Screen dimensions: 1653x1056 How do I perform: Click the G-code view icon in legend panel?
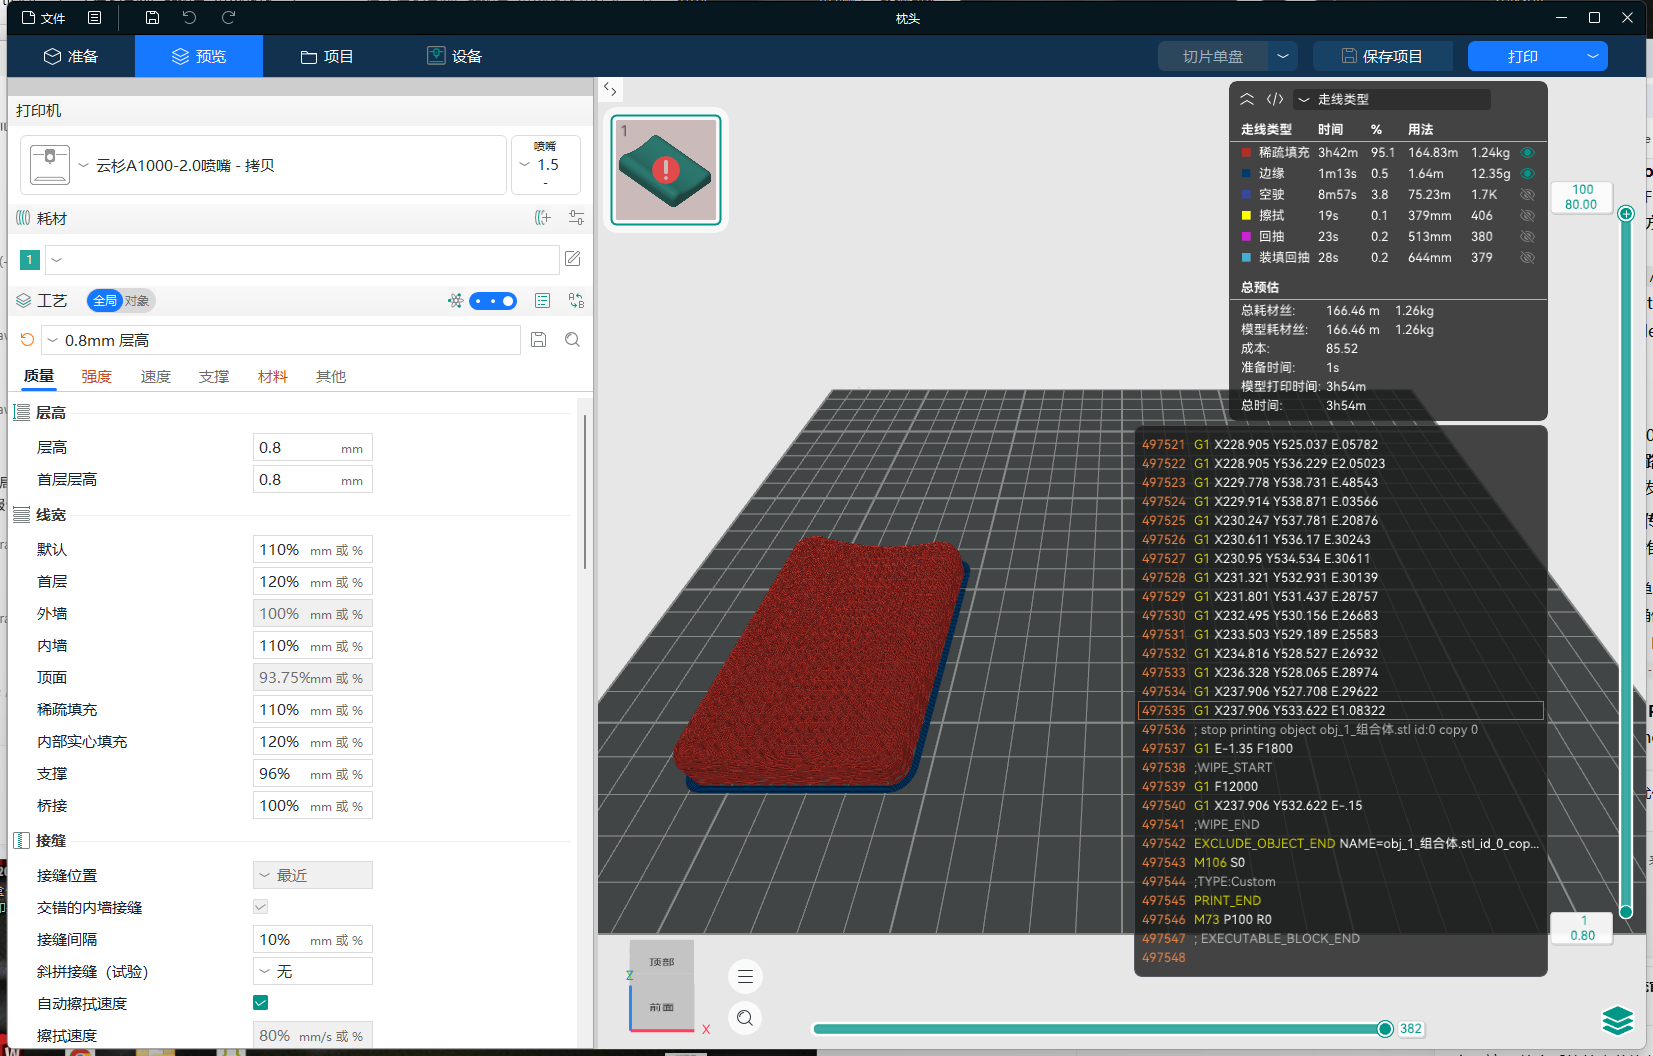pyautogui.click(x=1275, y=99)
